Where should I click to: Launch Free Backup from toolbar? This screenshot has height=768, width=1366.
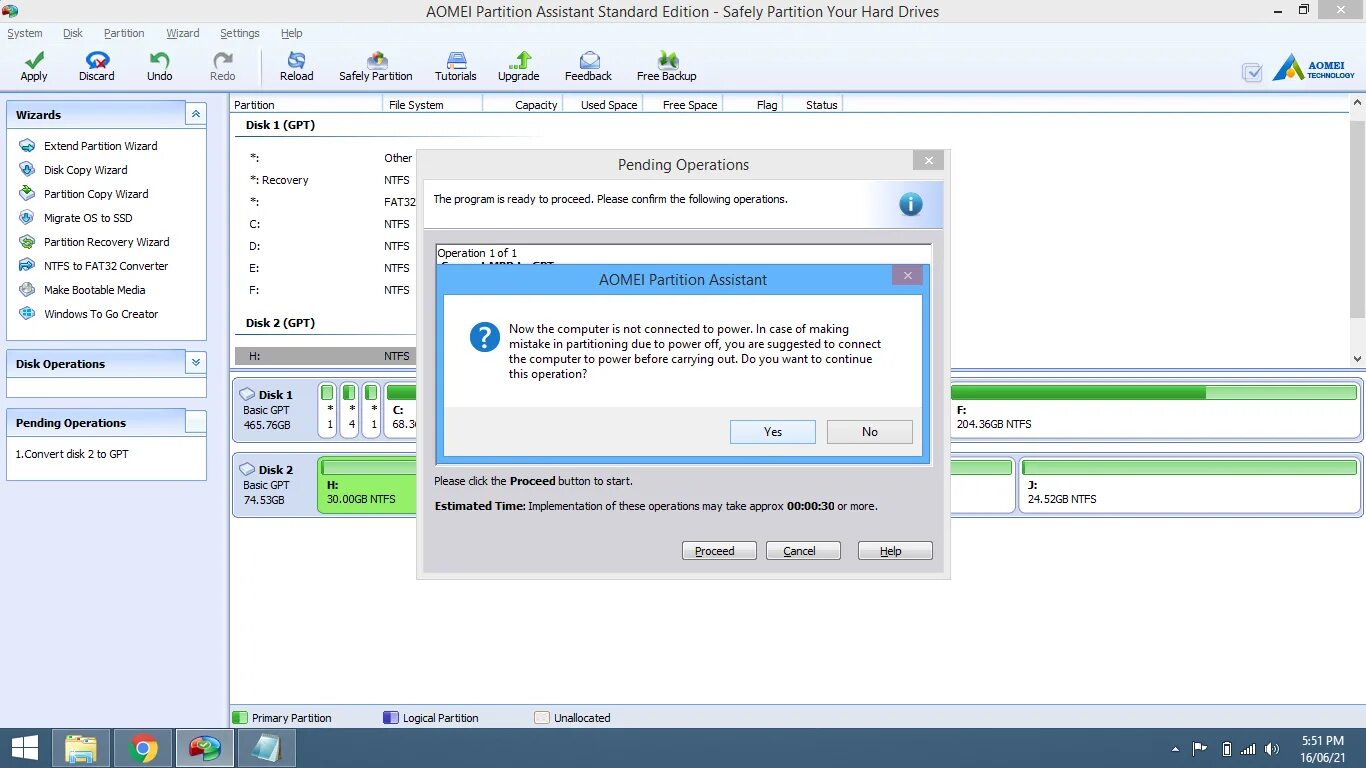(667, 67)
